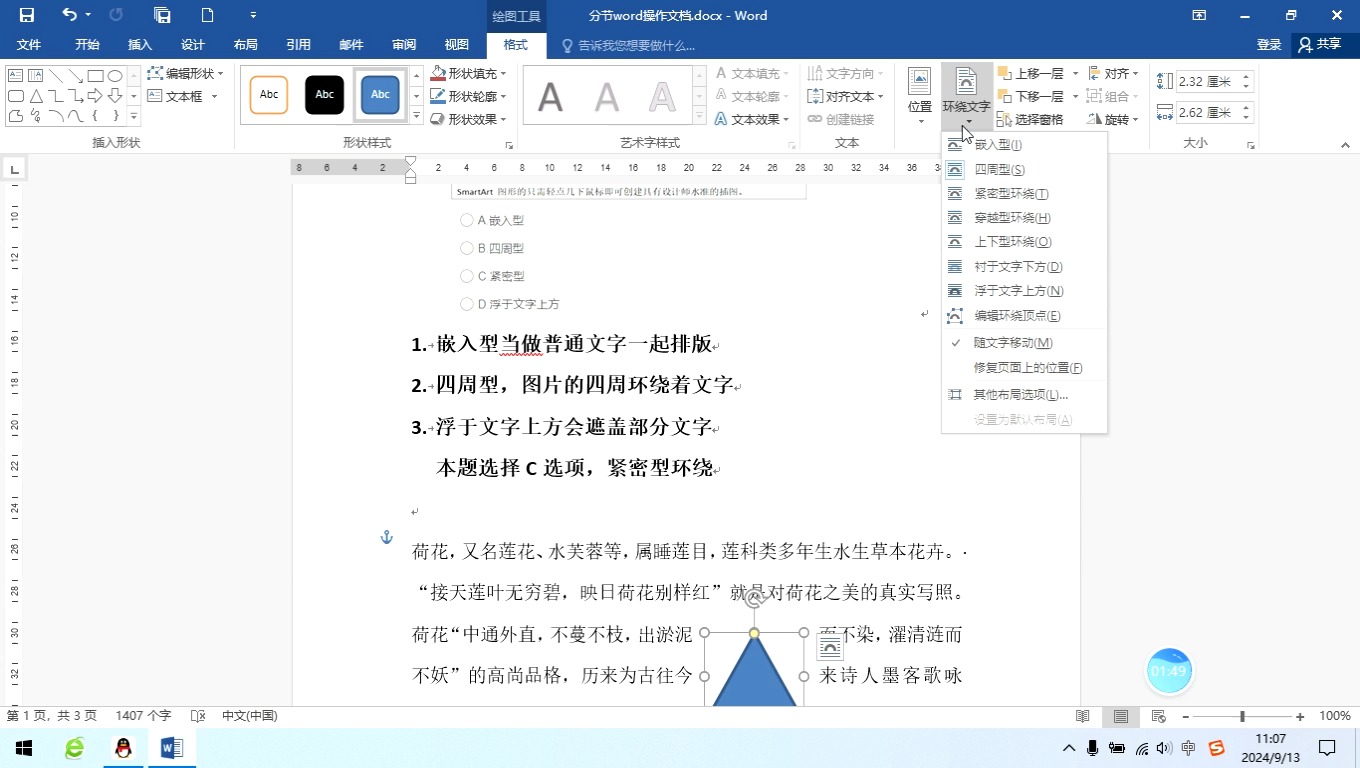Screen dimensions: 1360x768
Task: Select the triangle shape in gallery
Action: tap(36, 96)
